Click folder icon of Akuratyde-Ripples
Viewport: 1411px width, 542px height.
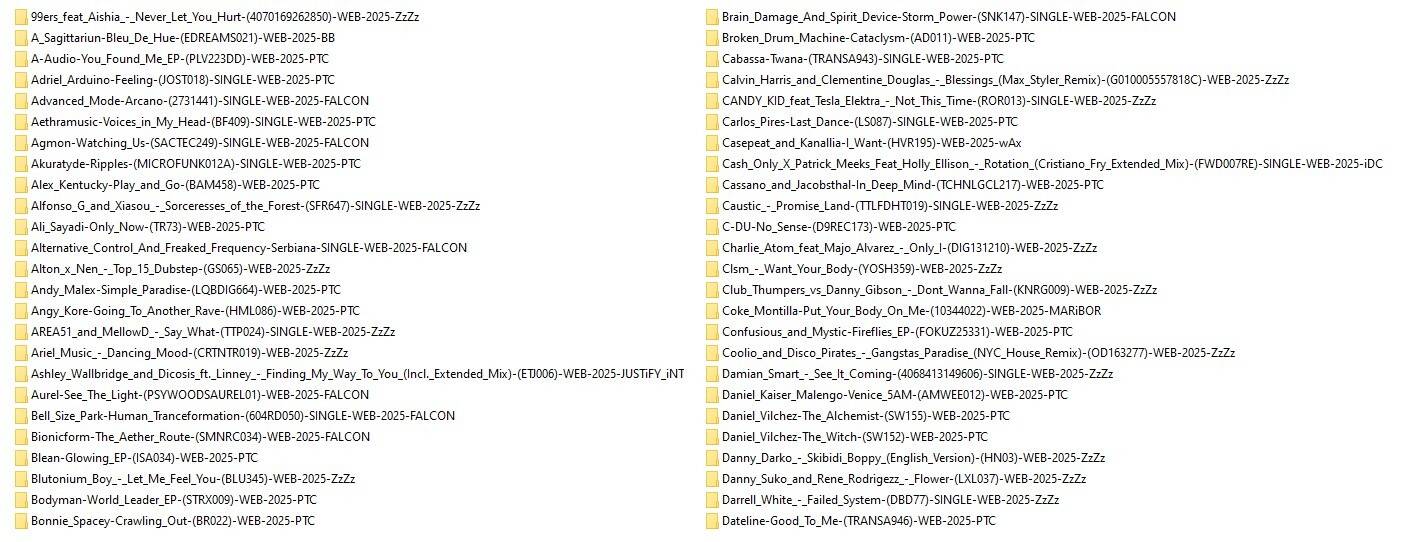(21, 164)
